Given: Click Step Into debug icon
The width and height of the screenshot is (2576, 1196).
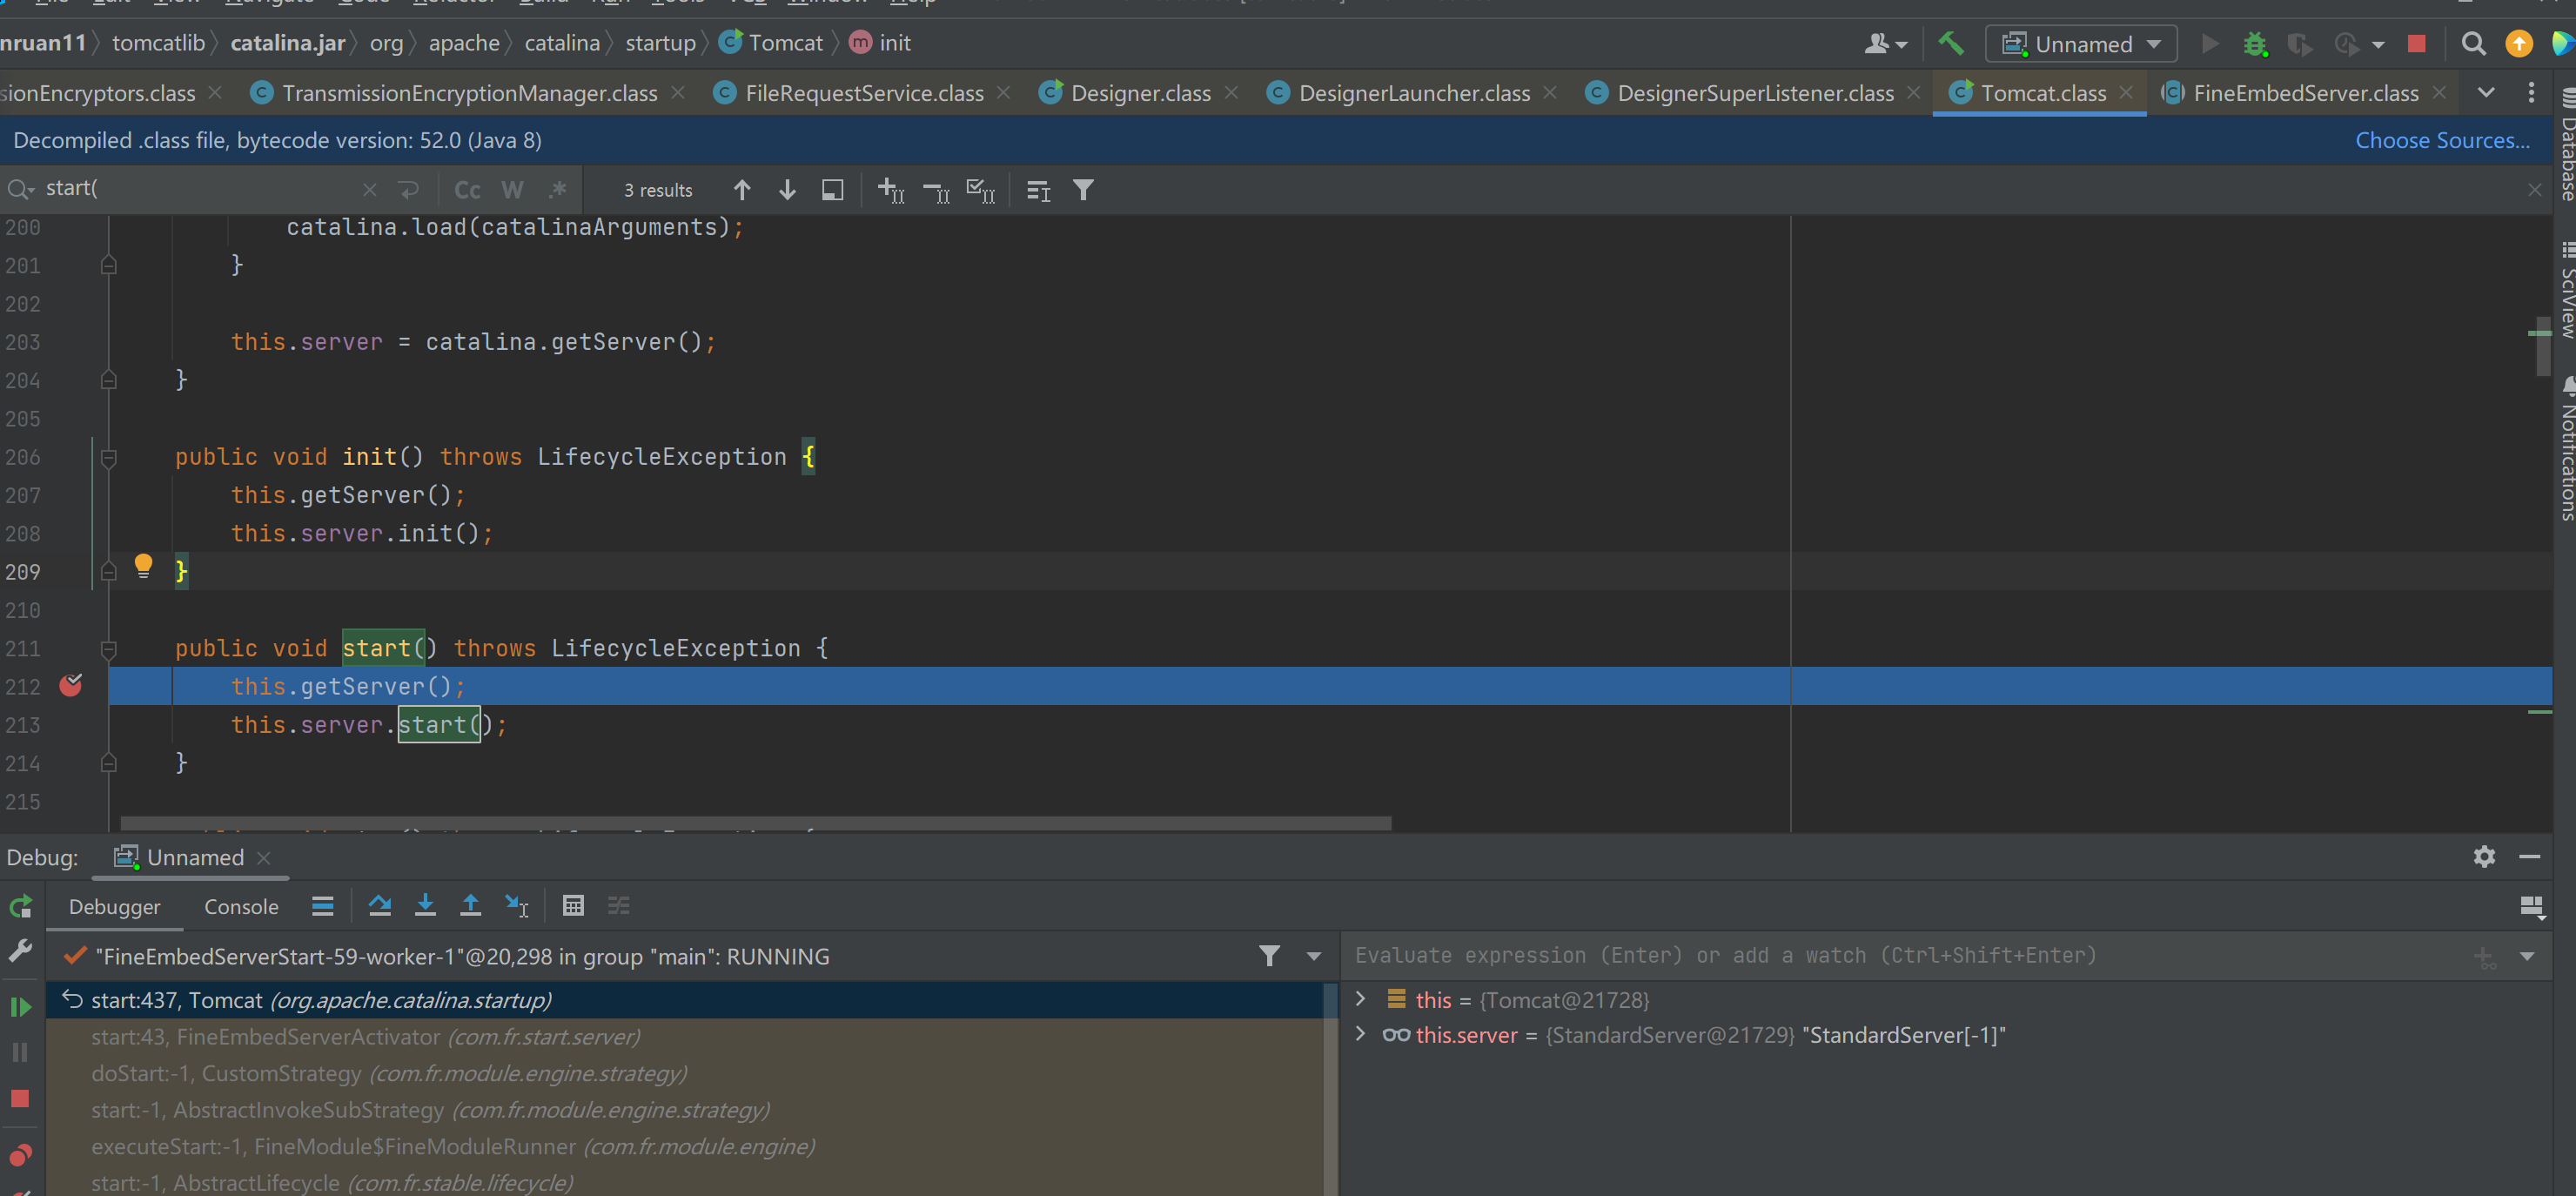Looking at the screenshot, I should (x=425, y=906).
